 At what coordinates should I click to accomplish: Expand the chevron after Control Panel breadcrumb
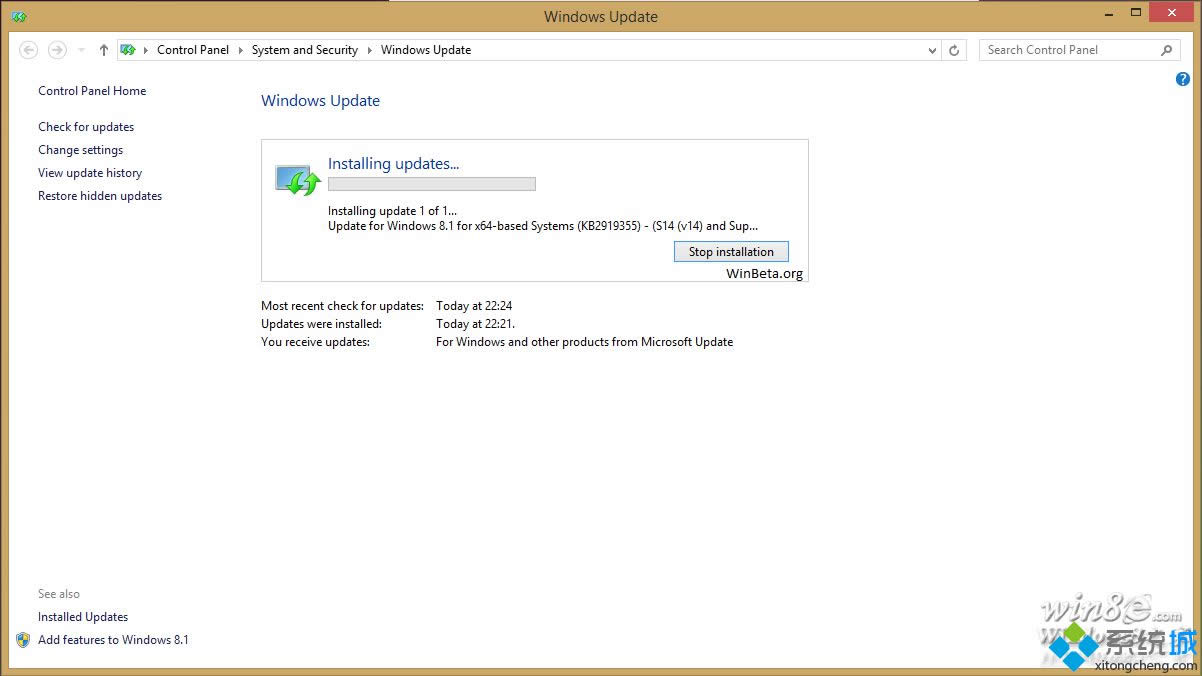coord(241,50)
